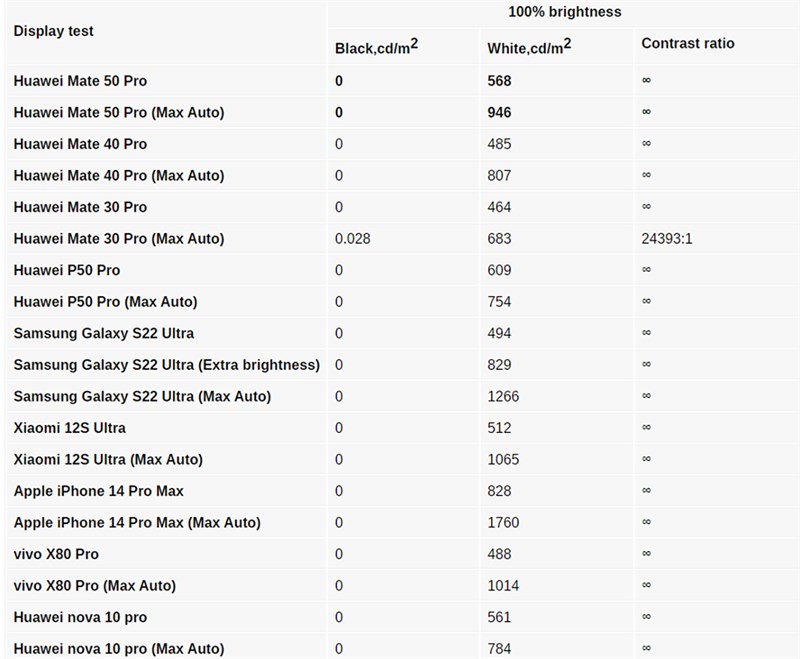This screenshot has width=800, height=659.
Task: Click the Display test column header
Action: coord(54,31)
